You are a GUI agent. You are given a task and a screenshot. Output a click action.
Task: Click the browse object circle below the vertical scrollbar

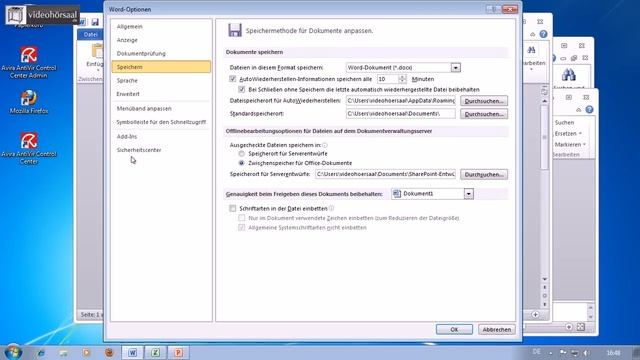point(544,296)
